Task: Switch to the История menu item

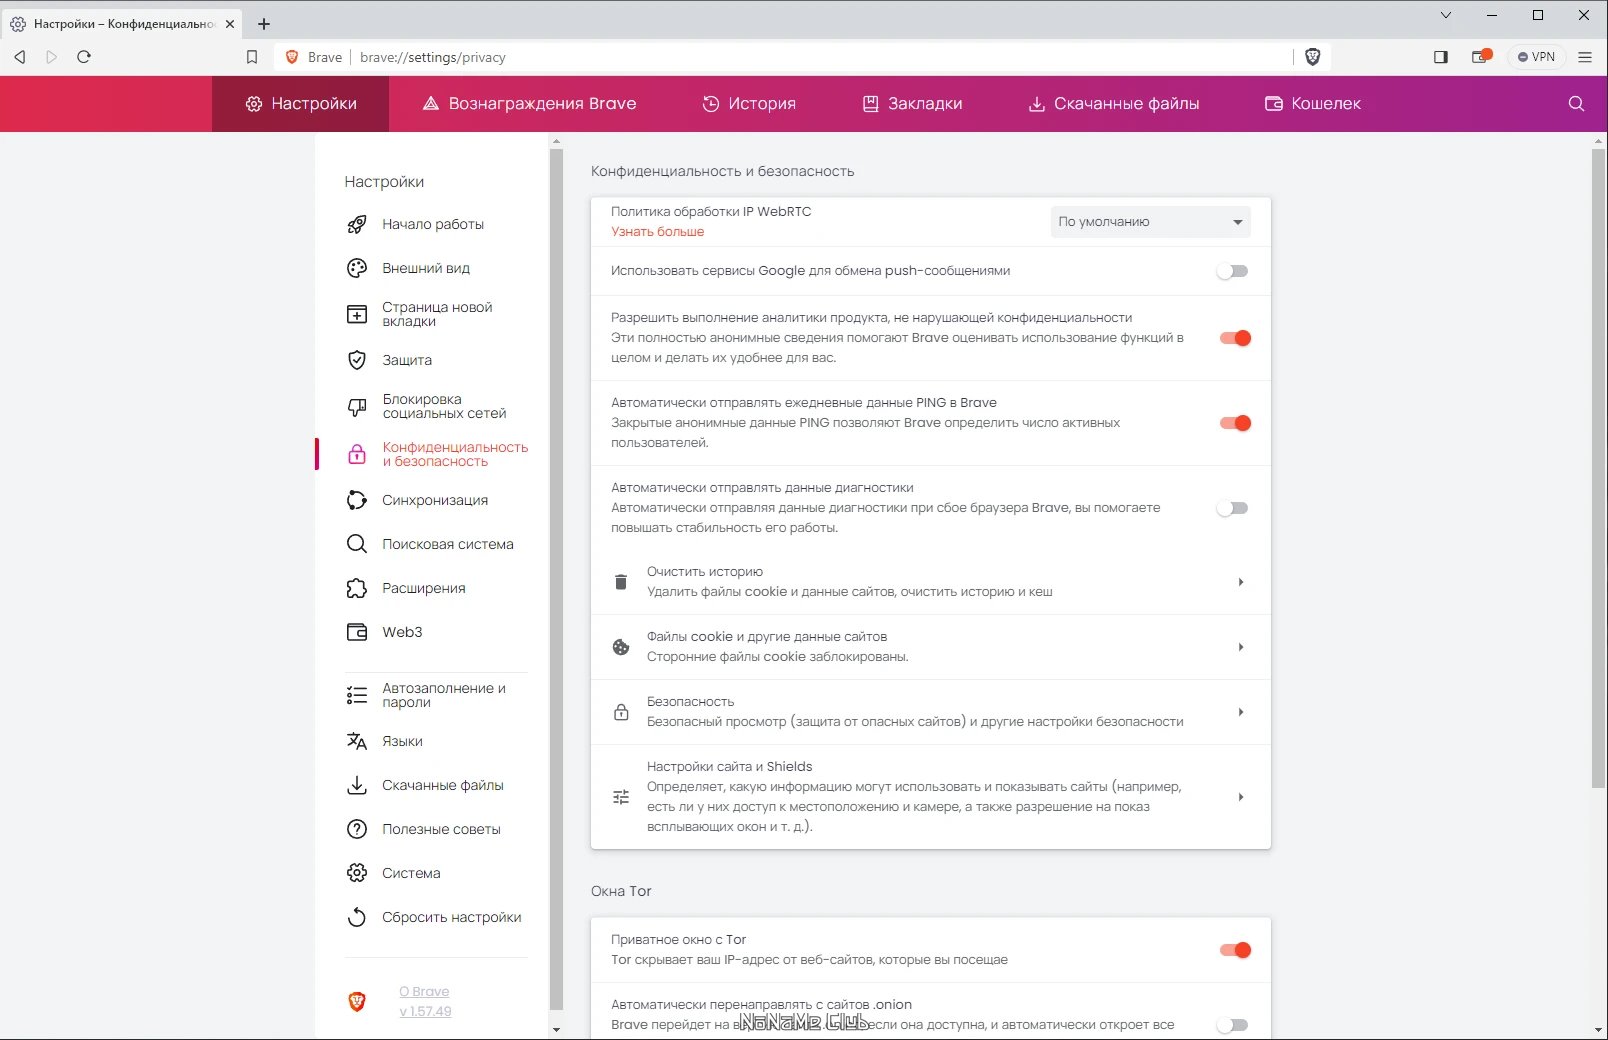Action: point(750,103)
